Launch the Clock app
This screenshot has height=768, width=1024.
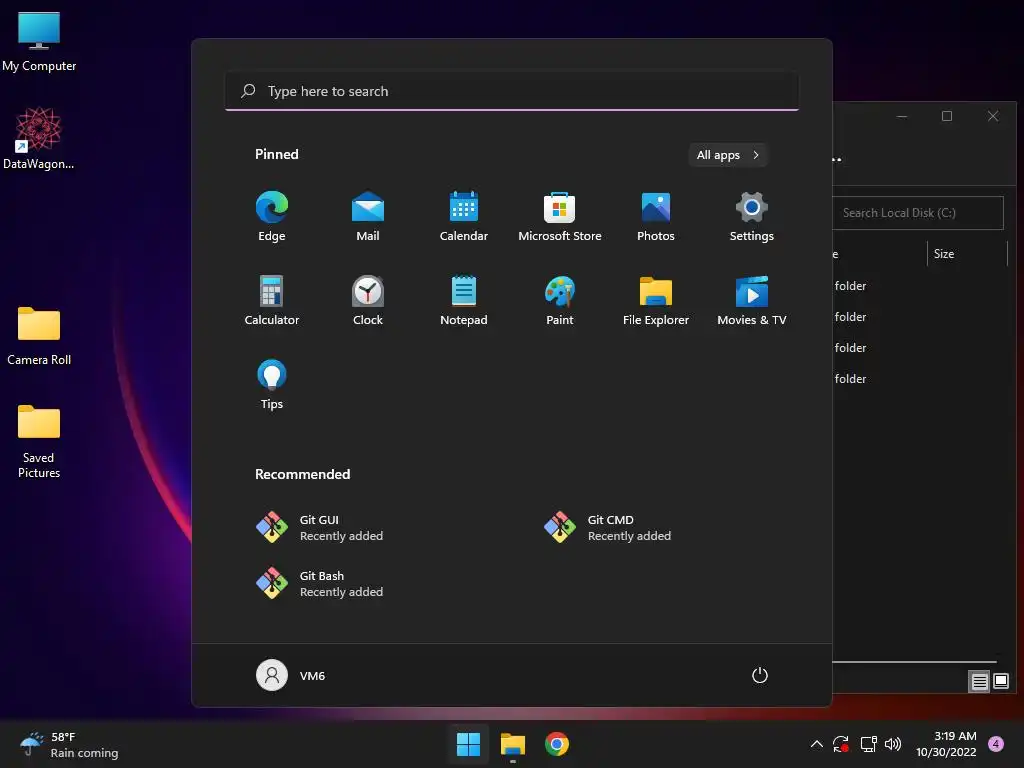click(368, 300)
